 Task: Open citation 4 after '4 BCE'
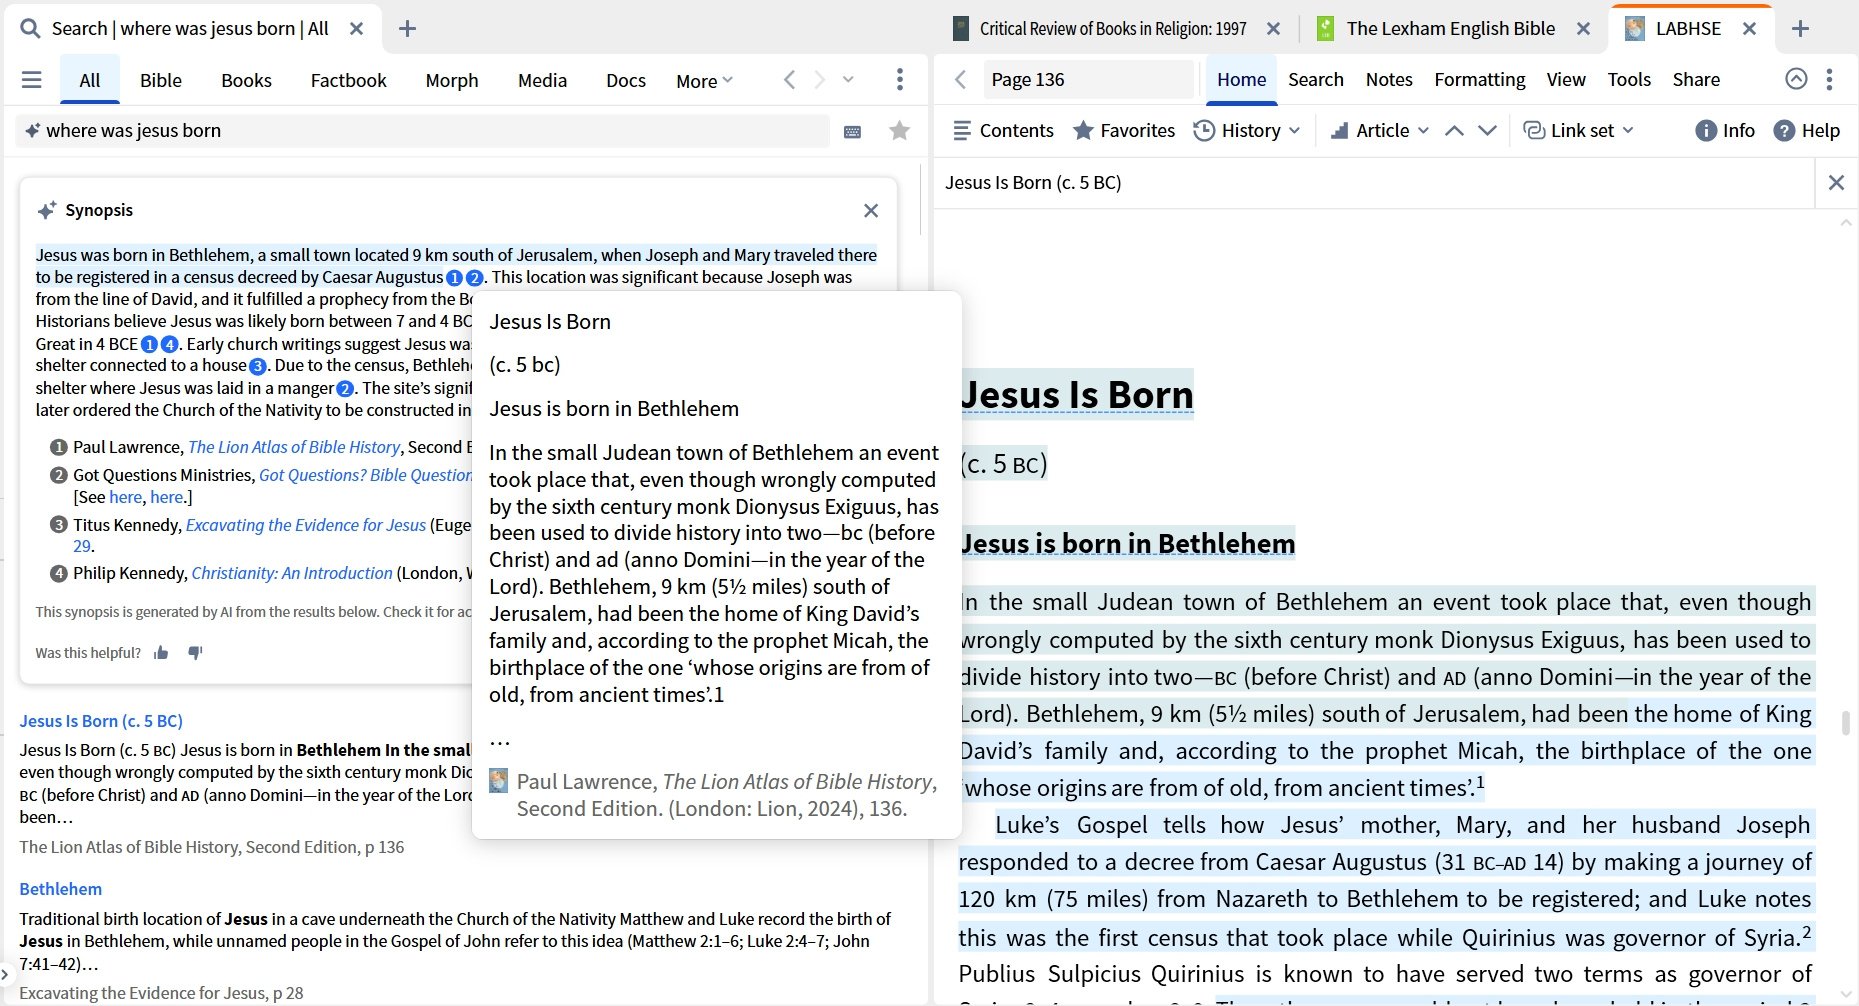(169, 344)
